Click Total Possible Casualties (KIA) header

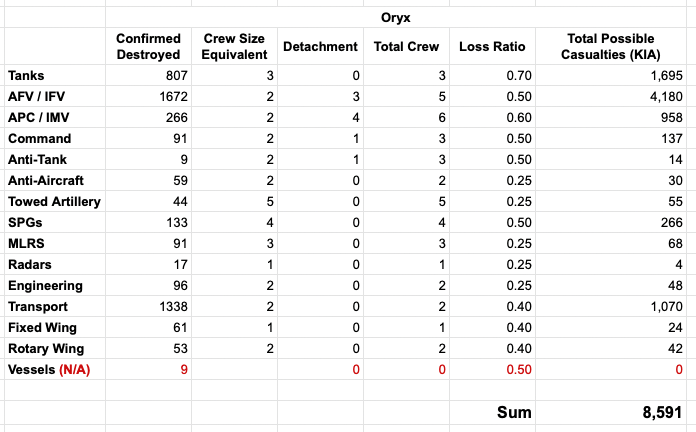614,46
